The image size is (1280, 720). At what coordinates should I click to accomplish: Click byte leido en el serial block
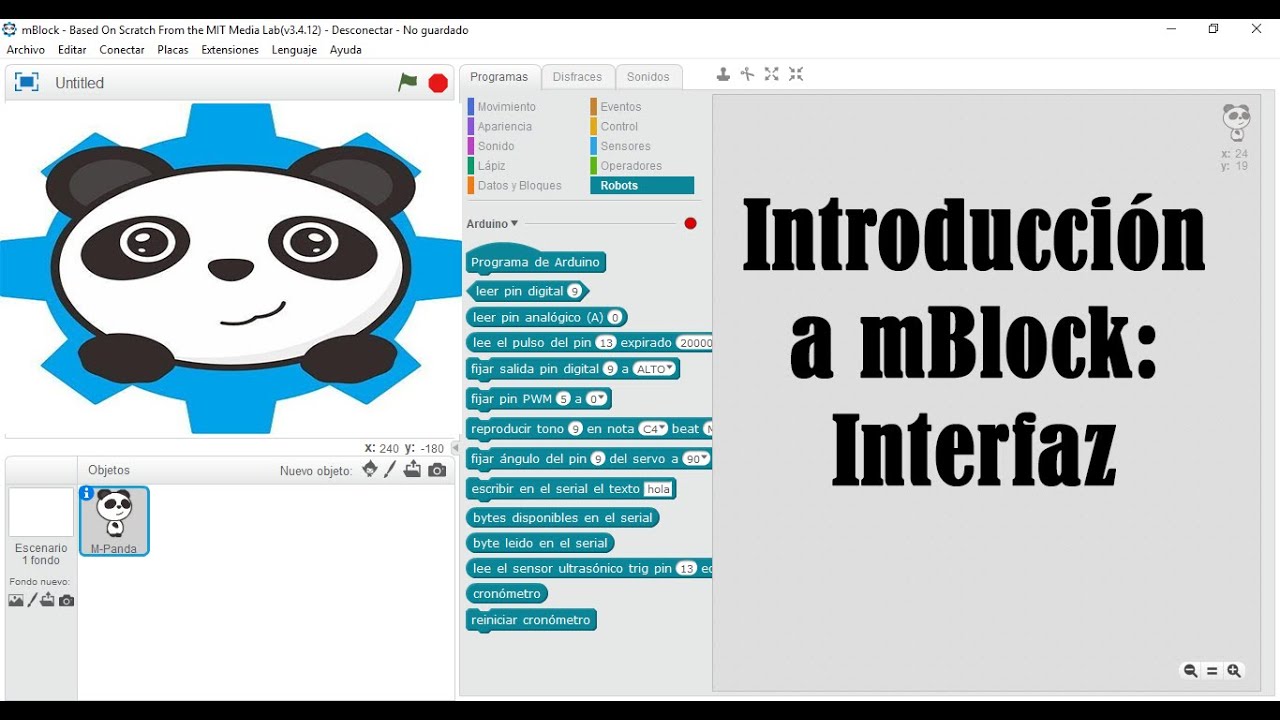tap(540, 543)
